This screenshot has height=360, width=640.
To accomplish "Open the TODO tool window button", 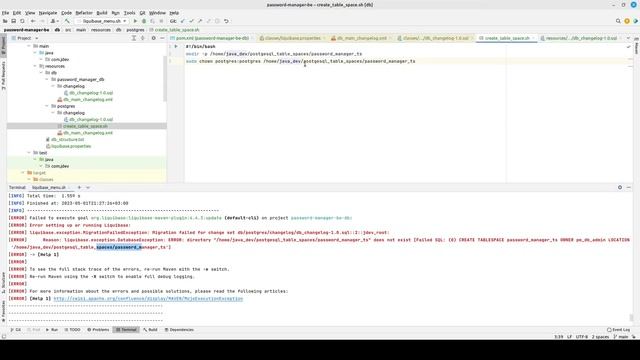I will (x=73, y=329).
